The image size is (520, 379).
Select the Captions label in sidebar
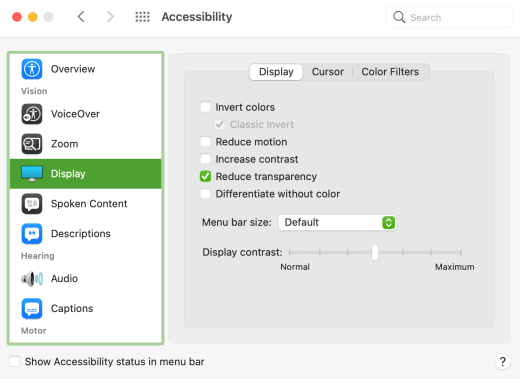coord(72,309)
